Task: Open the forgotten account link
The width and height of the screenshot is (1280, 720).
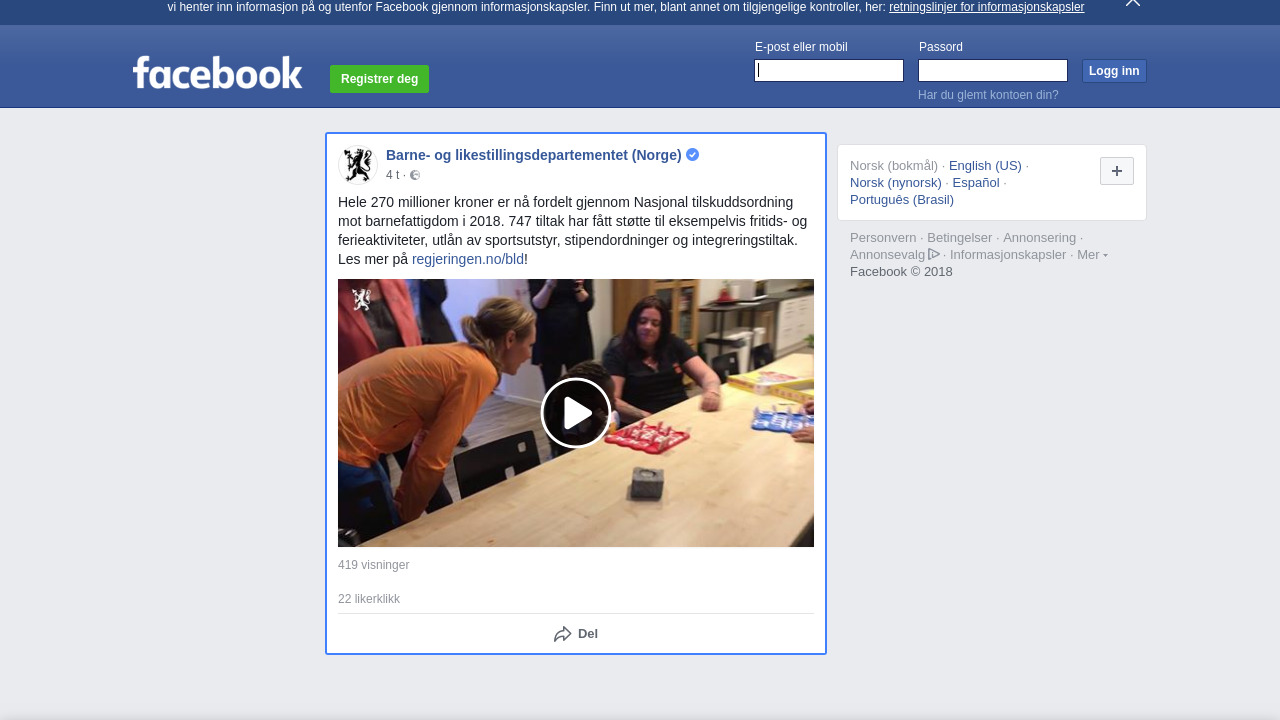Action: point(988,95)
